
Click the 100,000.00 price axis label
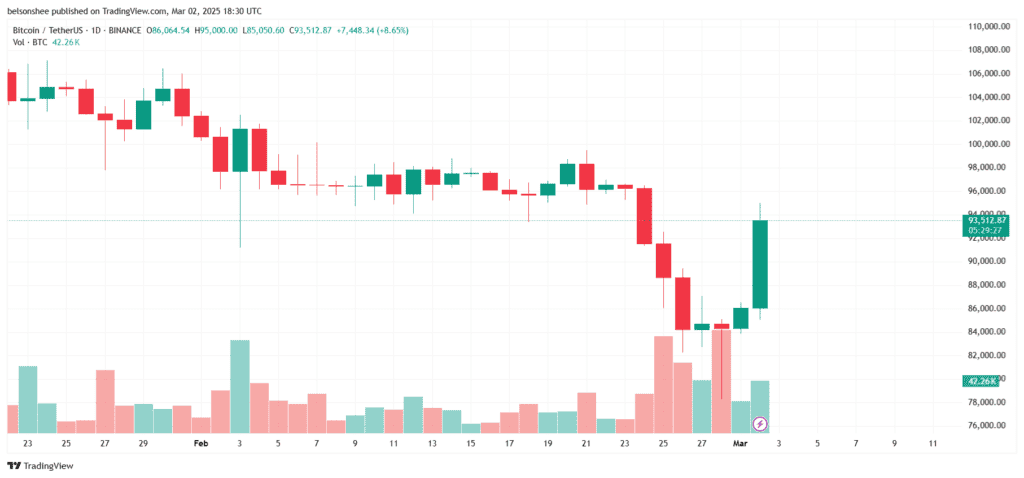[x=991, y=144]
